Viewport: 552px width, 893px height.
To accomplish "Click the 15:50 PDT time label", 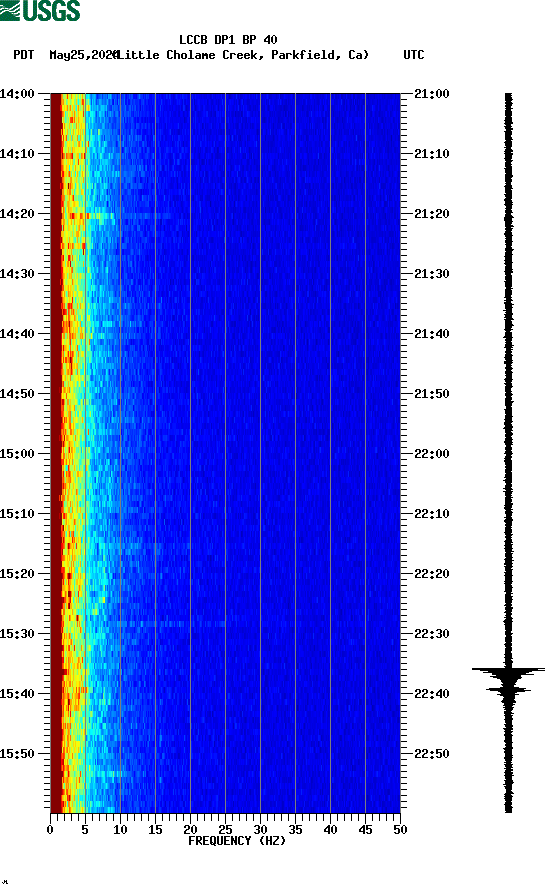I will click(17, 753).
